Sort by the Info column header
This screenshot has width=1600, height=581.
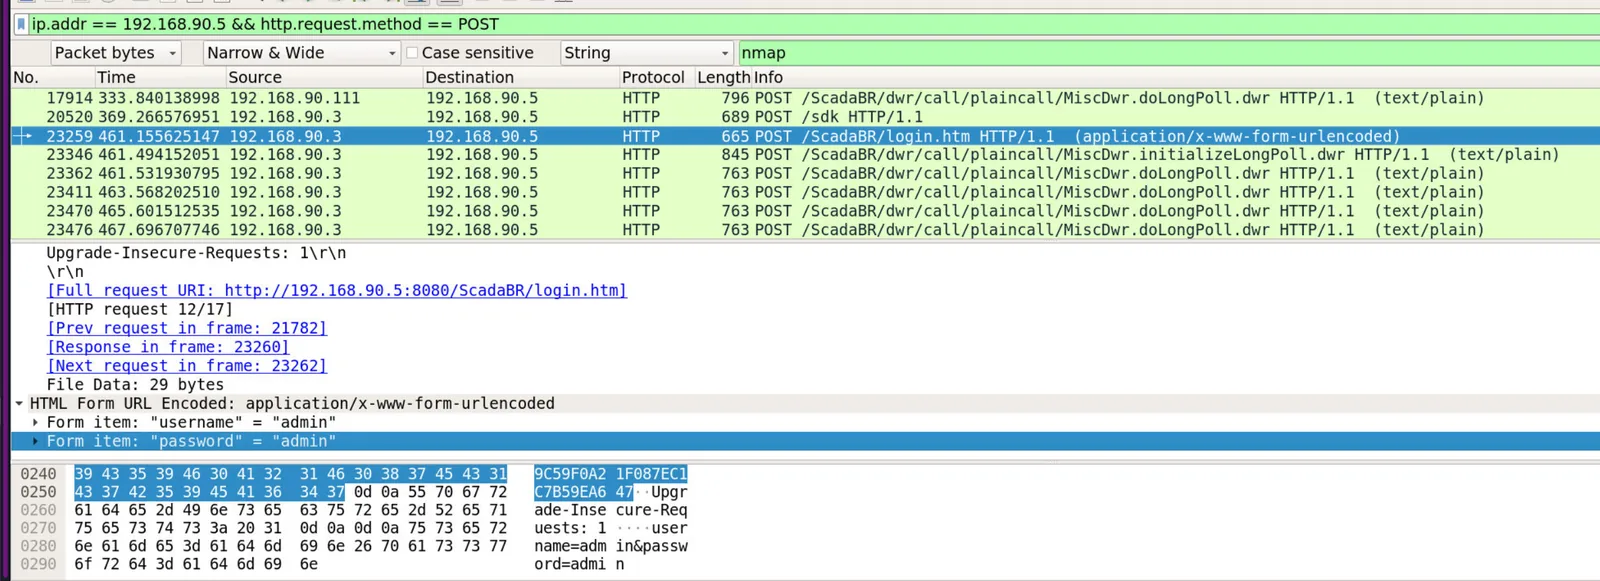(768, 77)
